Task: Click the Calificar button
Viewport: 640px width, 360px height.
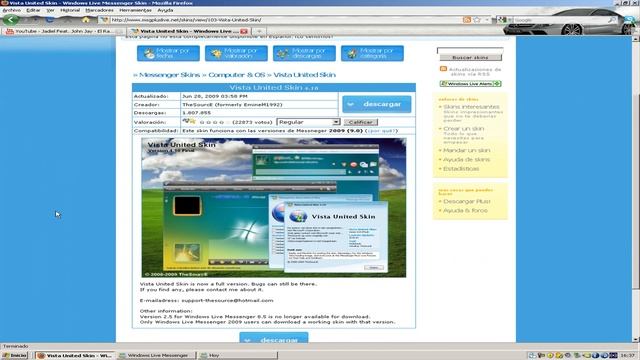Action: [x=360, y=122]
